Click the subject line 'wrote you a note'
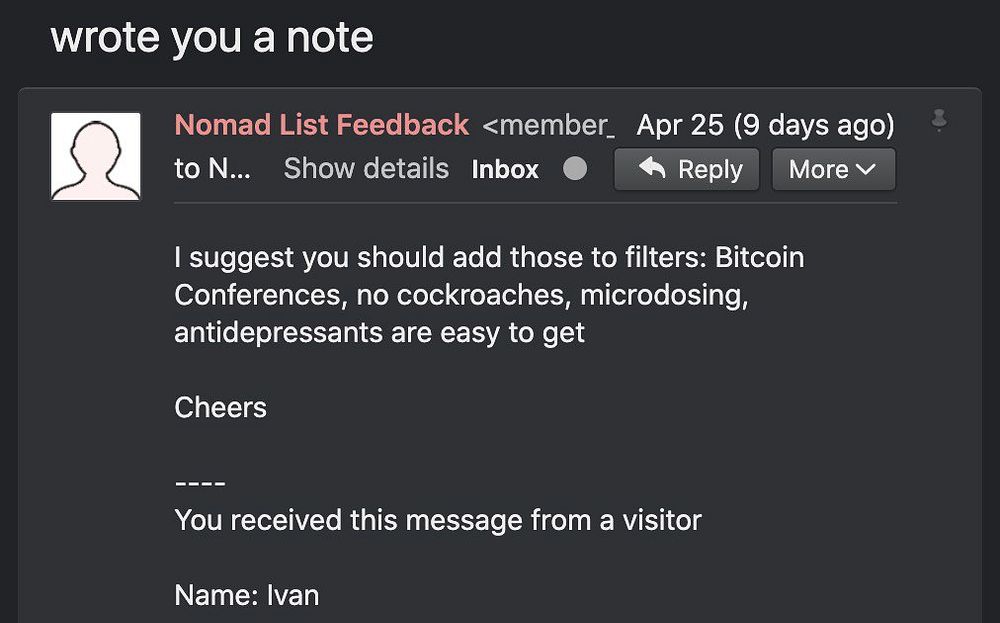Viewport: 1000px width, 623px height. (x=212, y=38)
